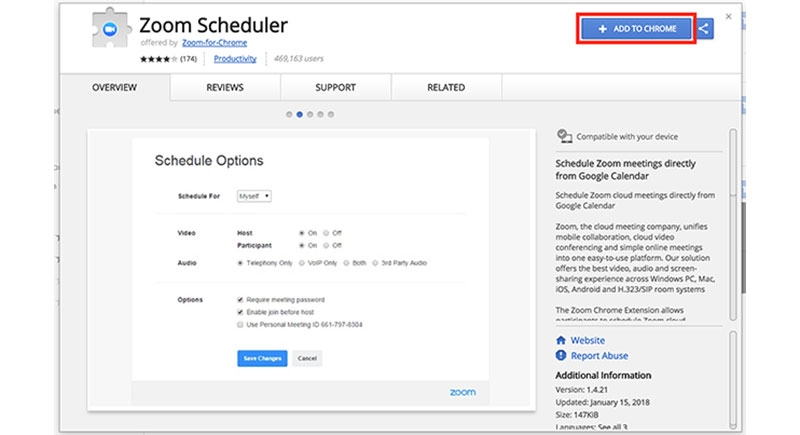Select 3rd Party Audio option
The image size is (800, 435).
[x=375, y=263]
